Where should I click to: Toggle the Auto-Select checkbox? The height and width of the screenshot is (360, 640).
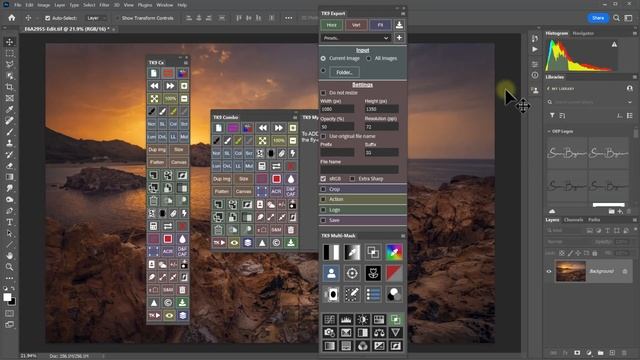click(x=47, y=18)
